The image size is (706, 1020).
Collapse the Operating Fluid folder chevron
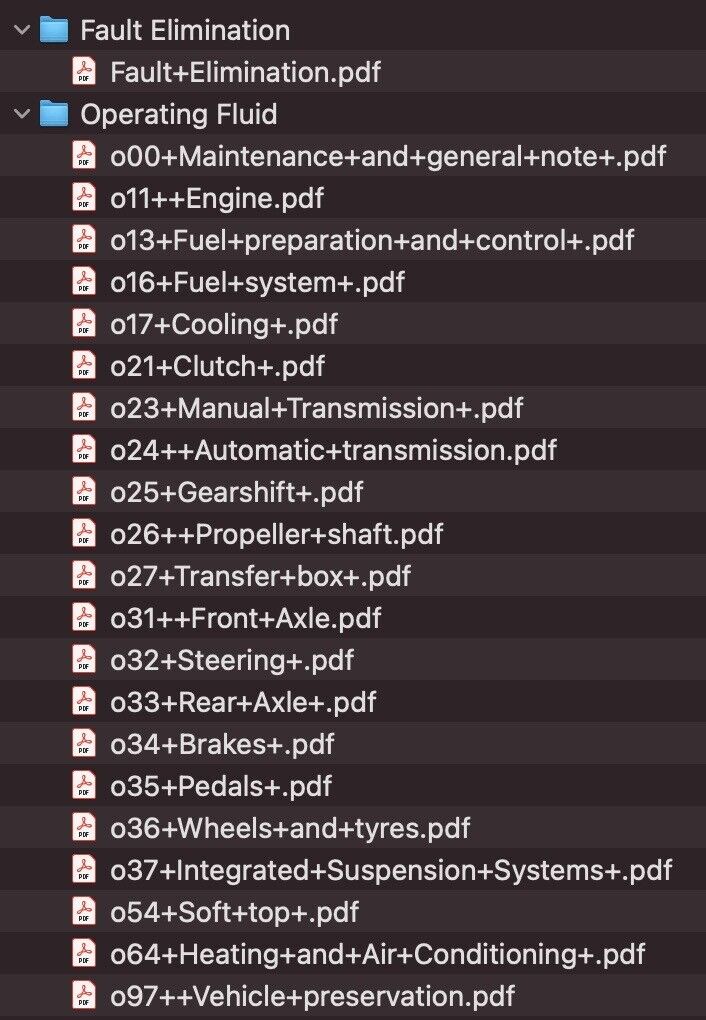click(x=21, y=114)
